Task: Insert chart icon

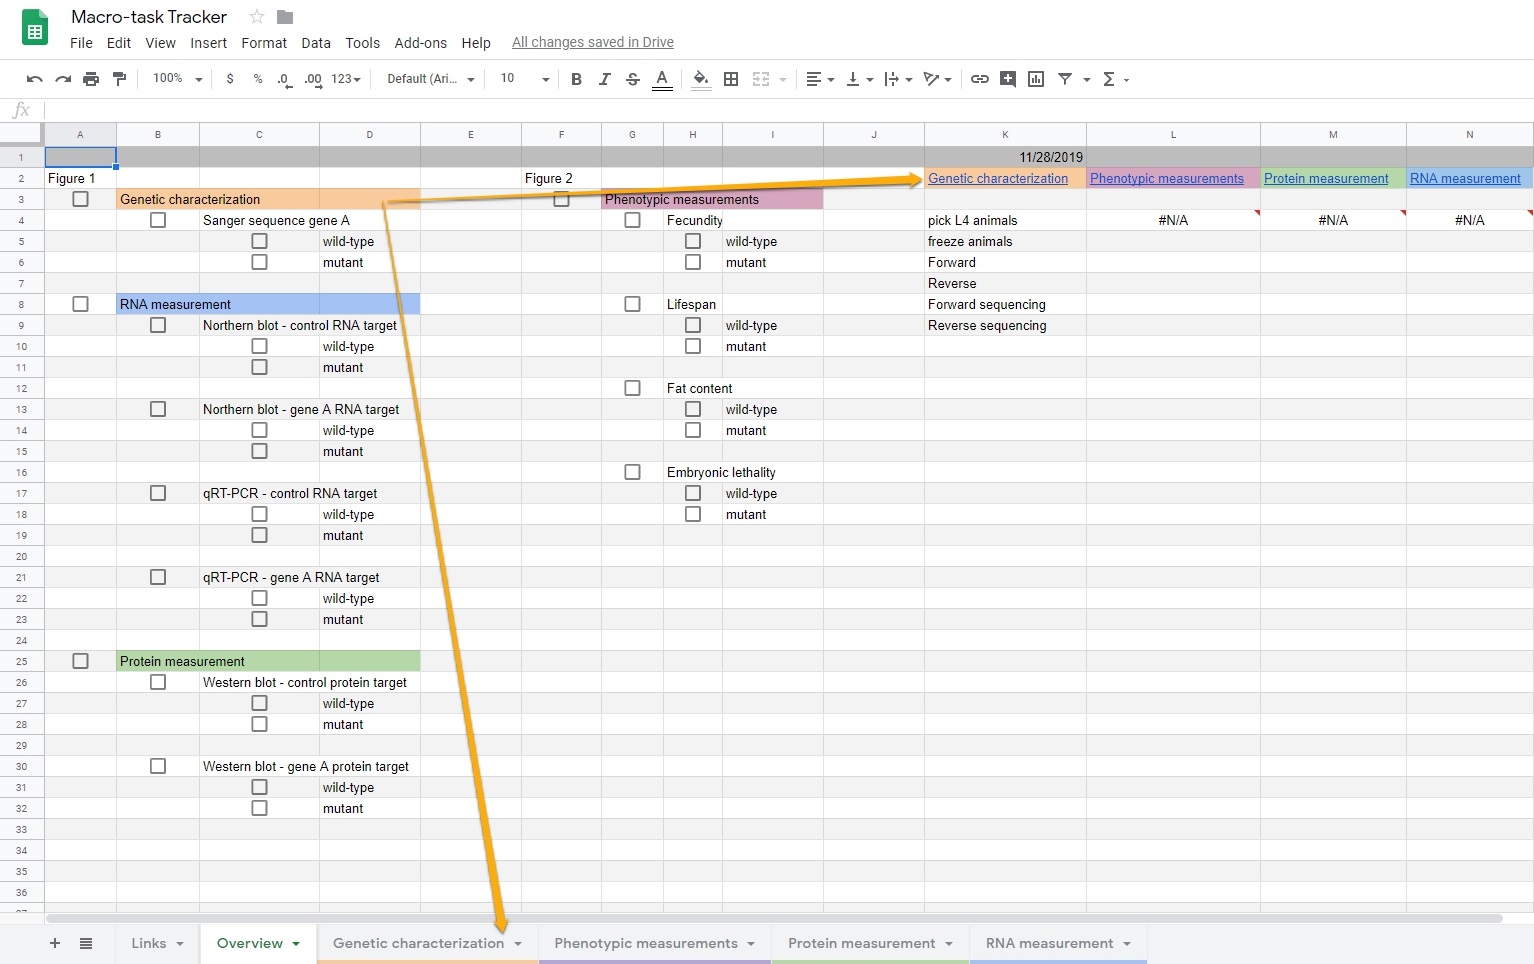Action: [1036, 79]
